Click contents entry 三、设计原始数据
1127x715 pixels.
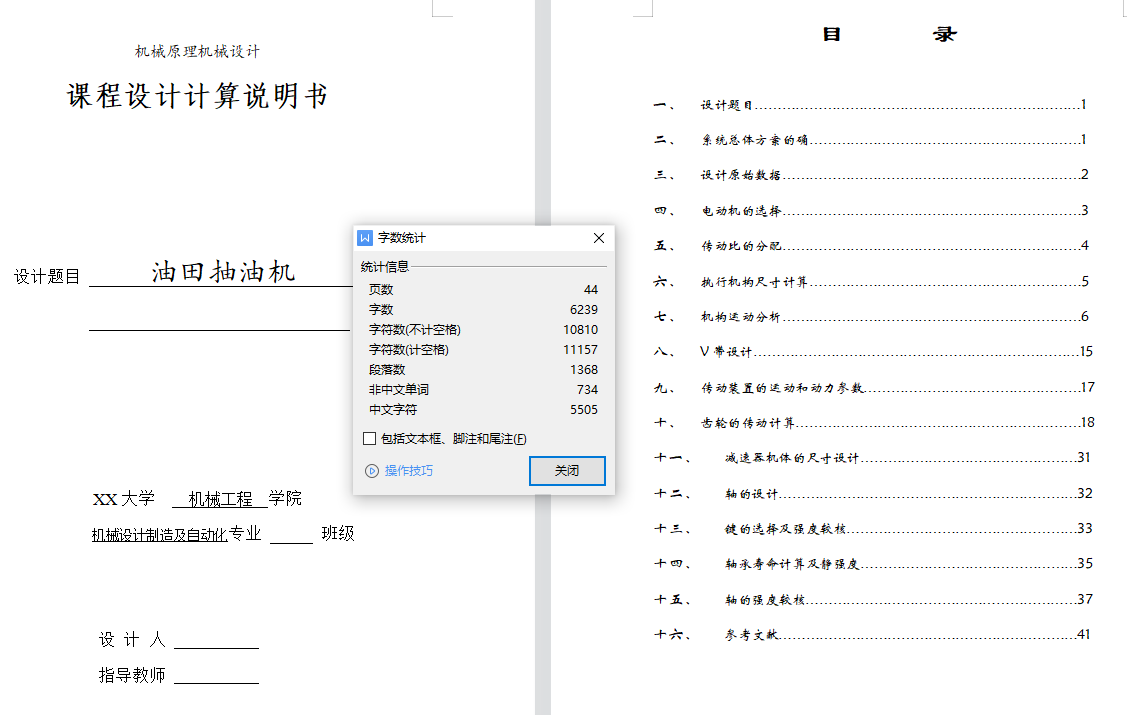pyautogui.click(x=870, y=175)
